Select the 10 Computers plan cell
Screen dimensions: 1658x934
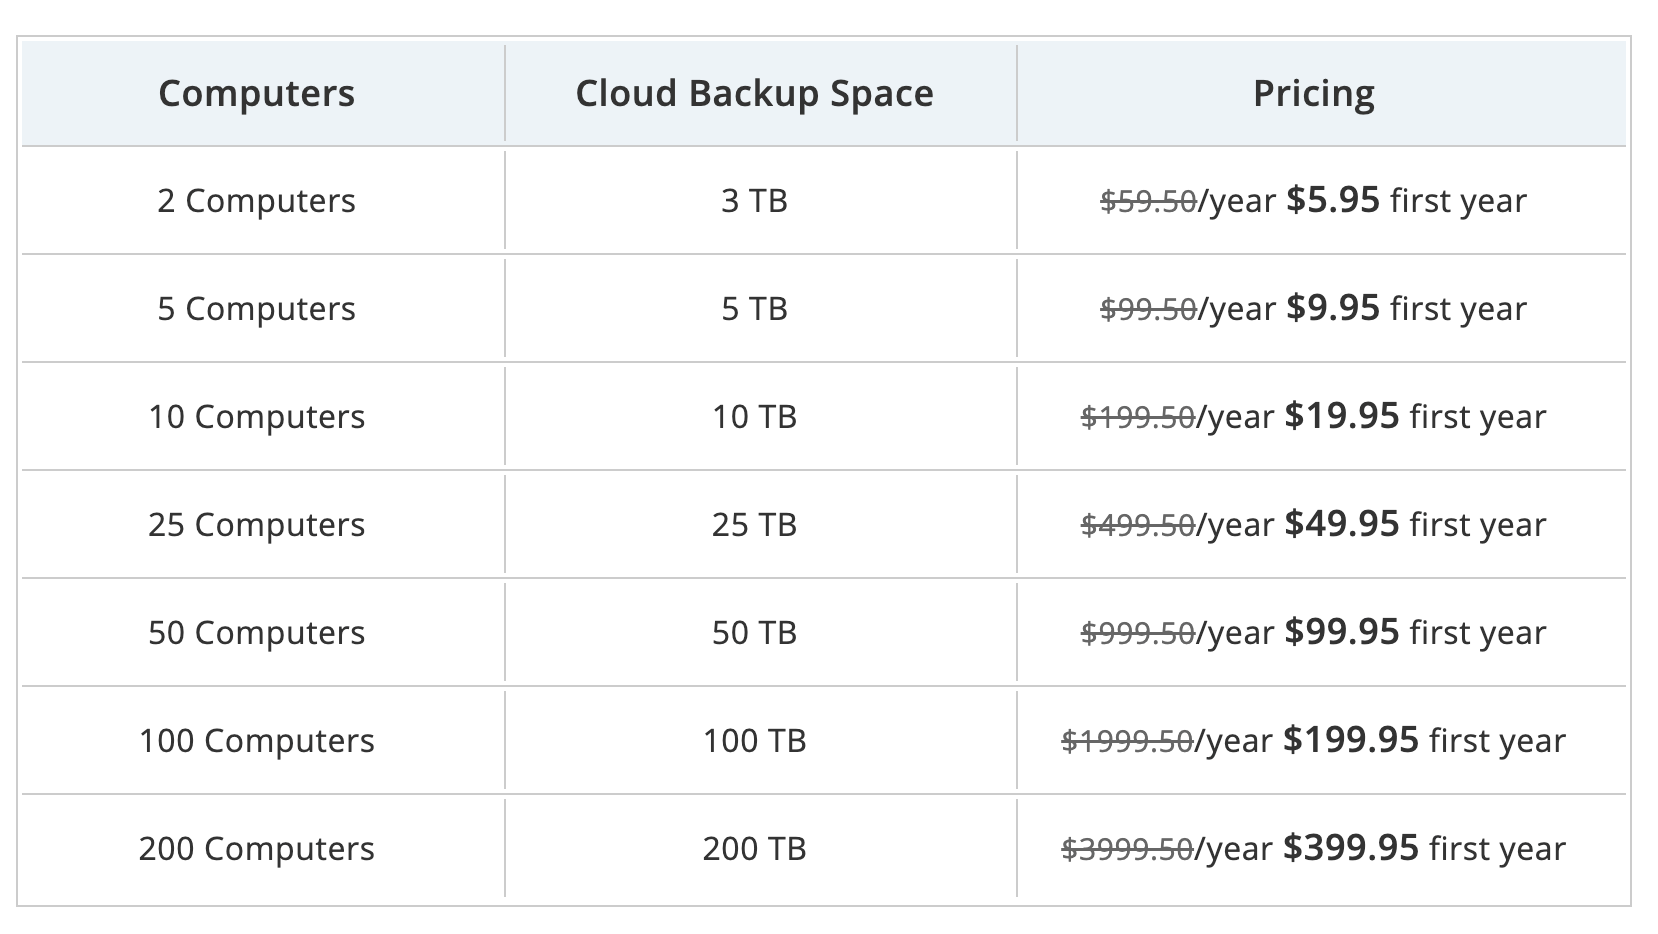click(257, 417)
